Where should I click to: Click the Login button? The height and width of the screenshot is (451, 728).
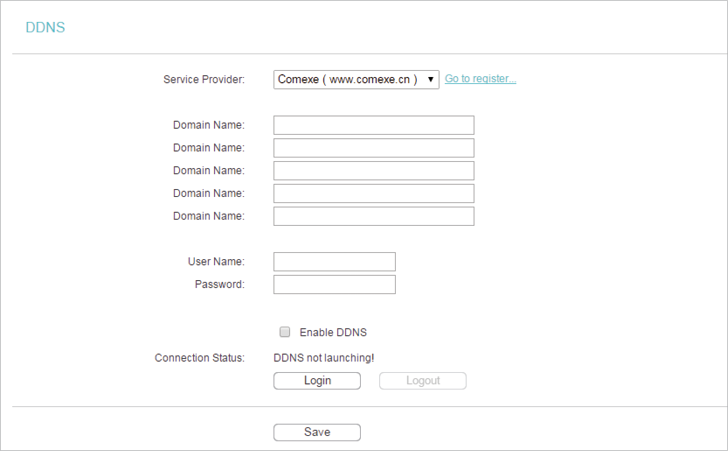point(317,380)
